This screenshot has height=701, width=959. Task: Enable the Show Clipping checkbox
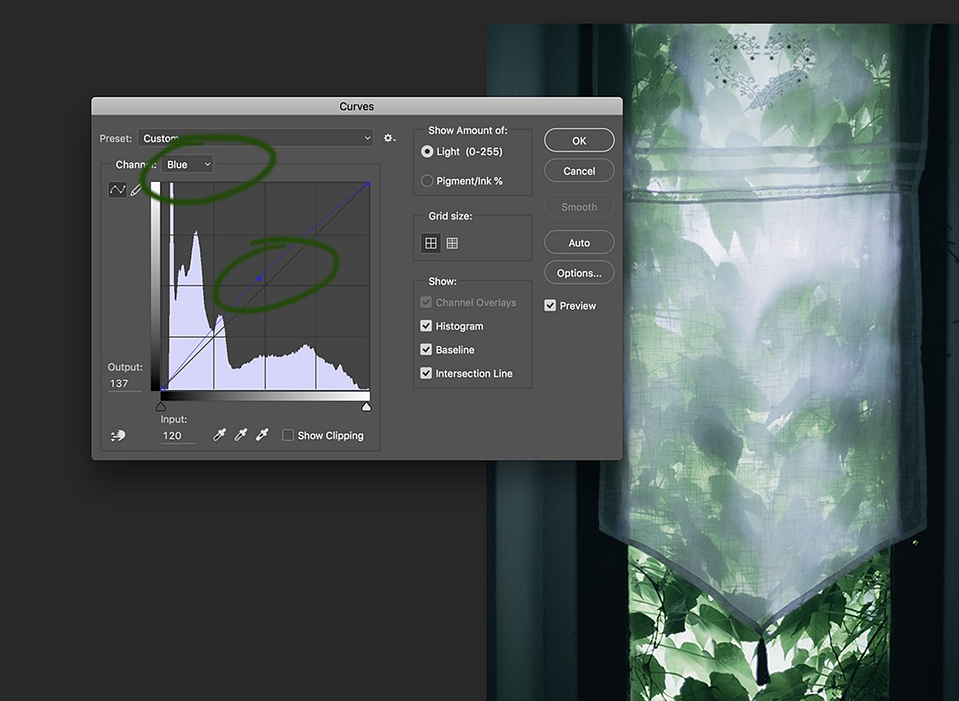pos(287,435)
